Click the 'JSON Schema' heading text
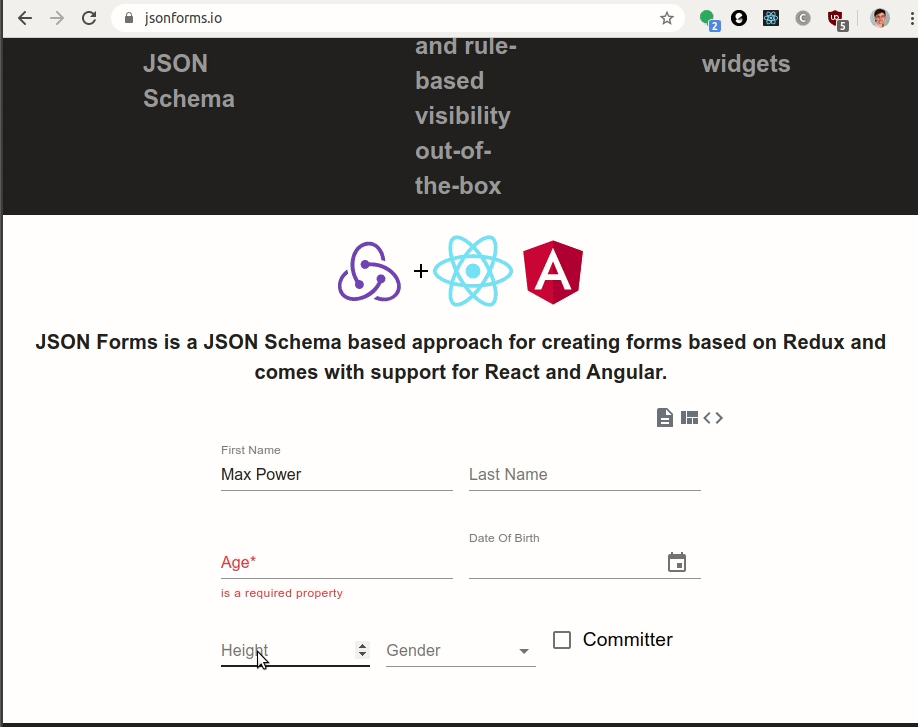Screen dimensions: 918x727 (189, 81)
